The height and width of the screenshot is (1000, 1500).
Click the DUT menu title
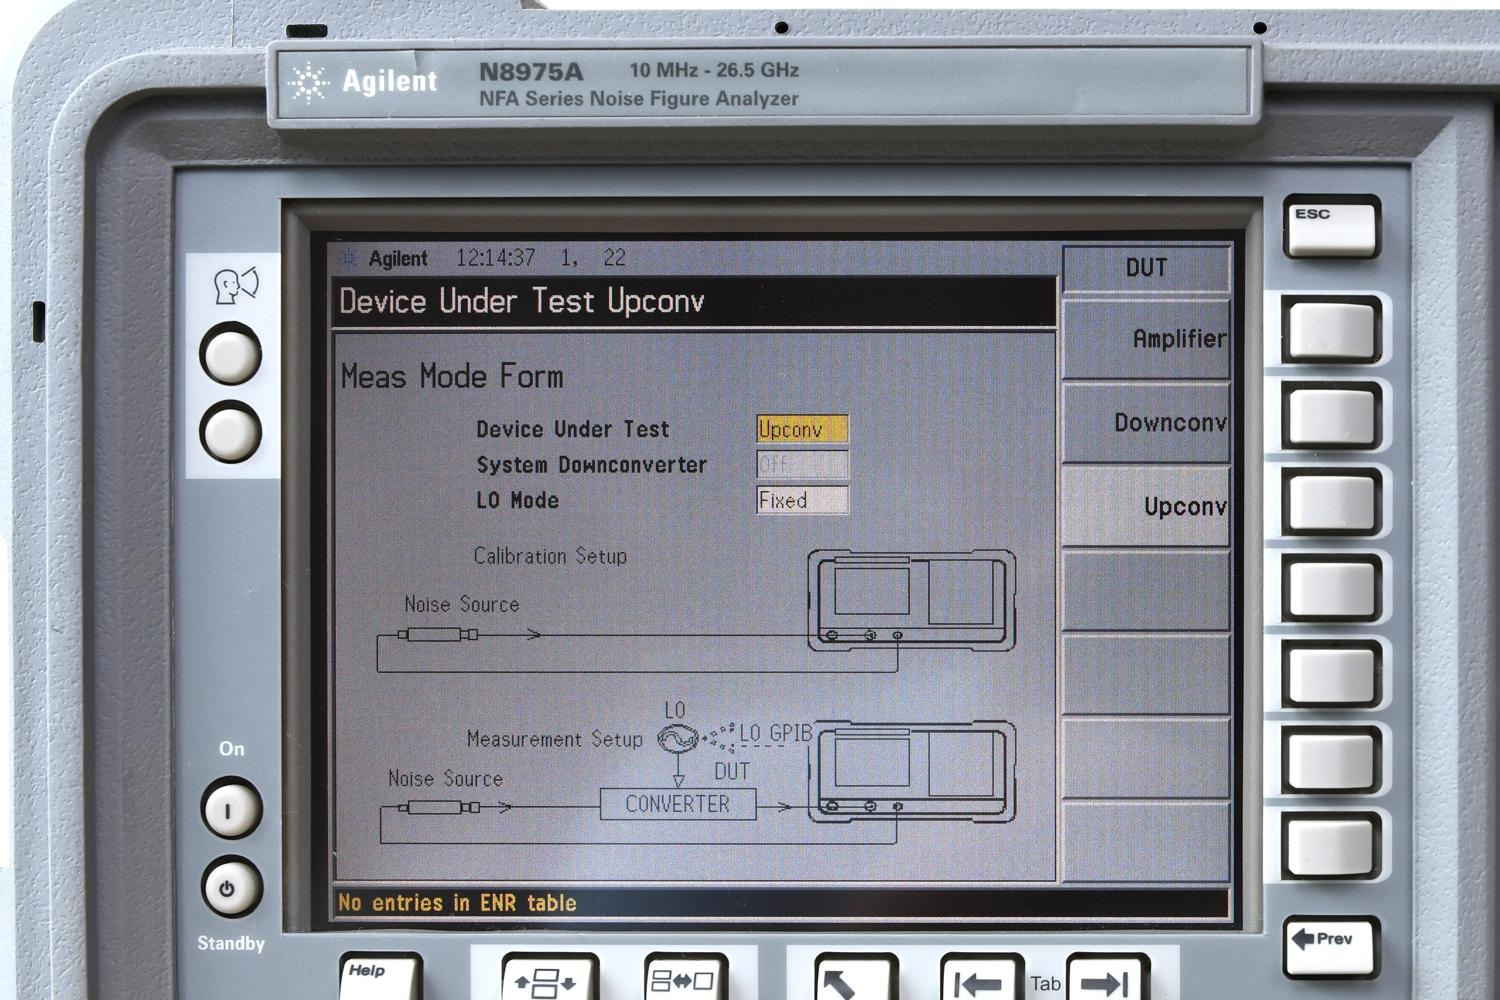[x=1146, y=268]
